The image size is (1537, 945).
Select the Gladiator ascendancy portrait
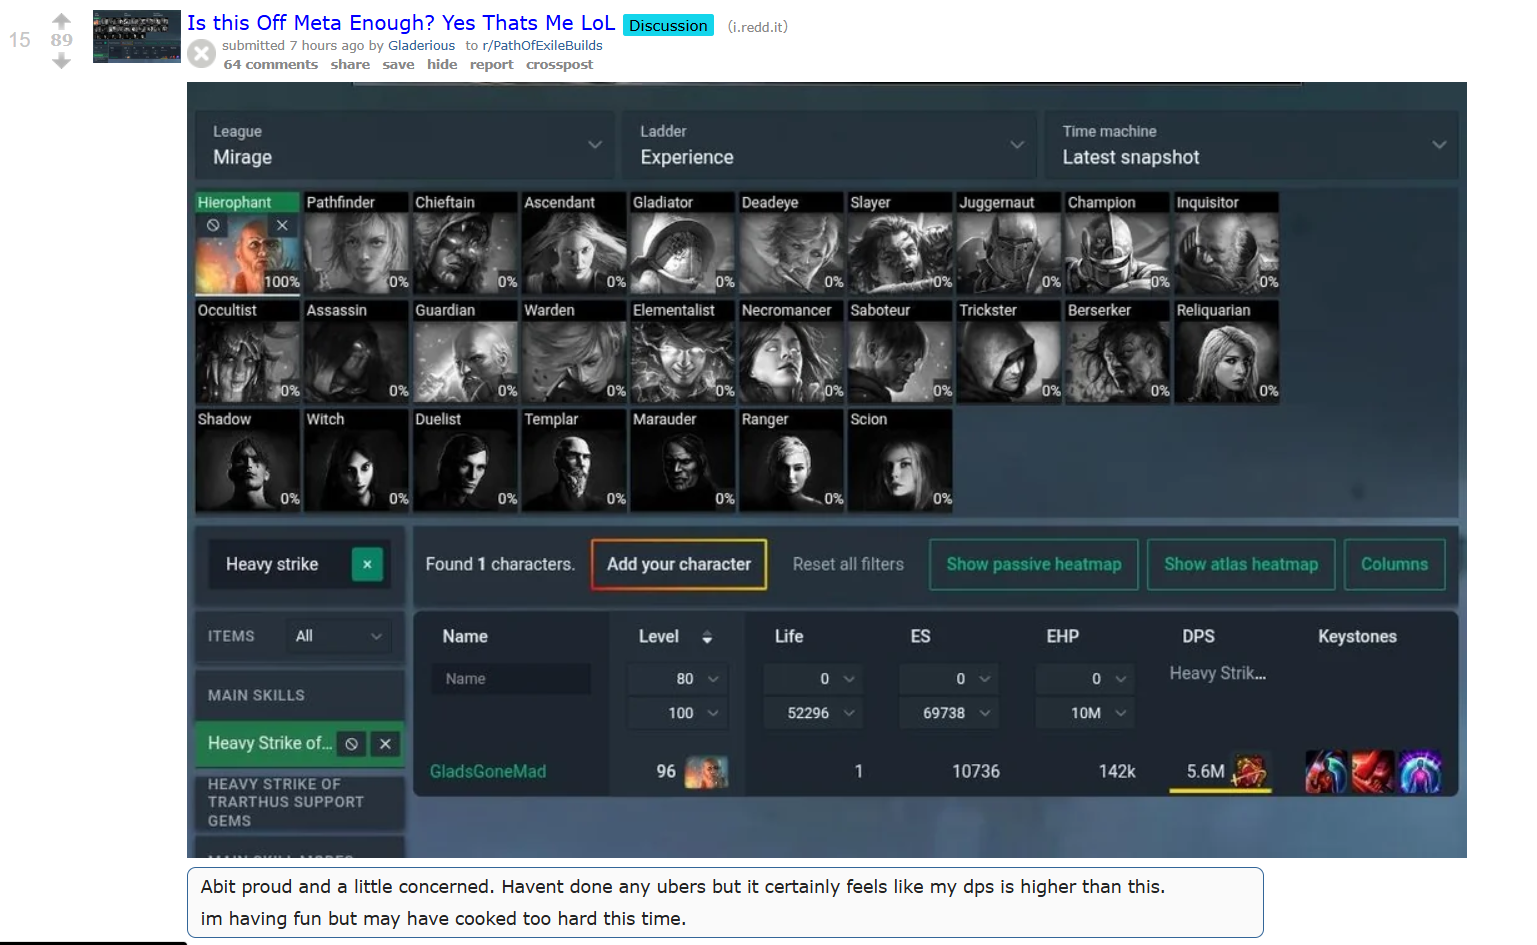(683, 242)
